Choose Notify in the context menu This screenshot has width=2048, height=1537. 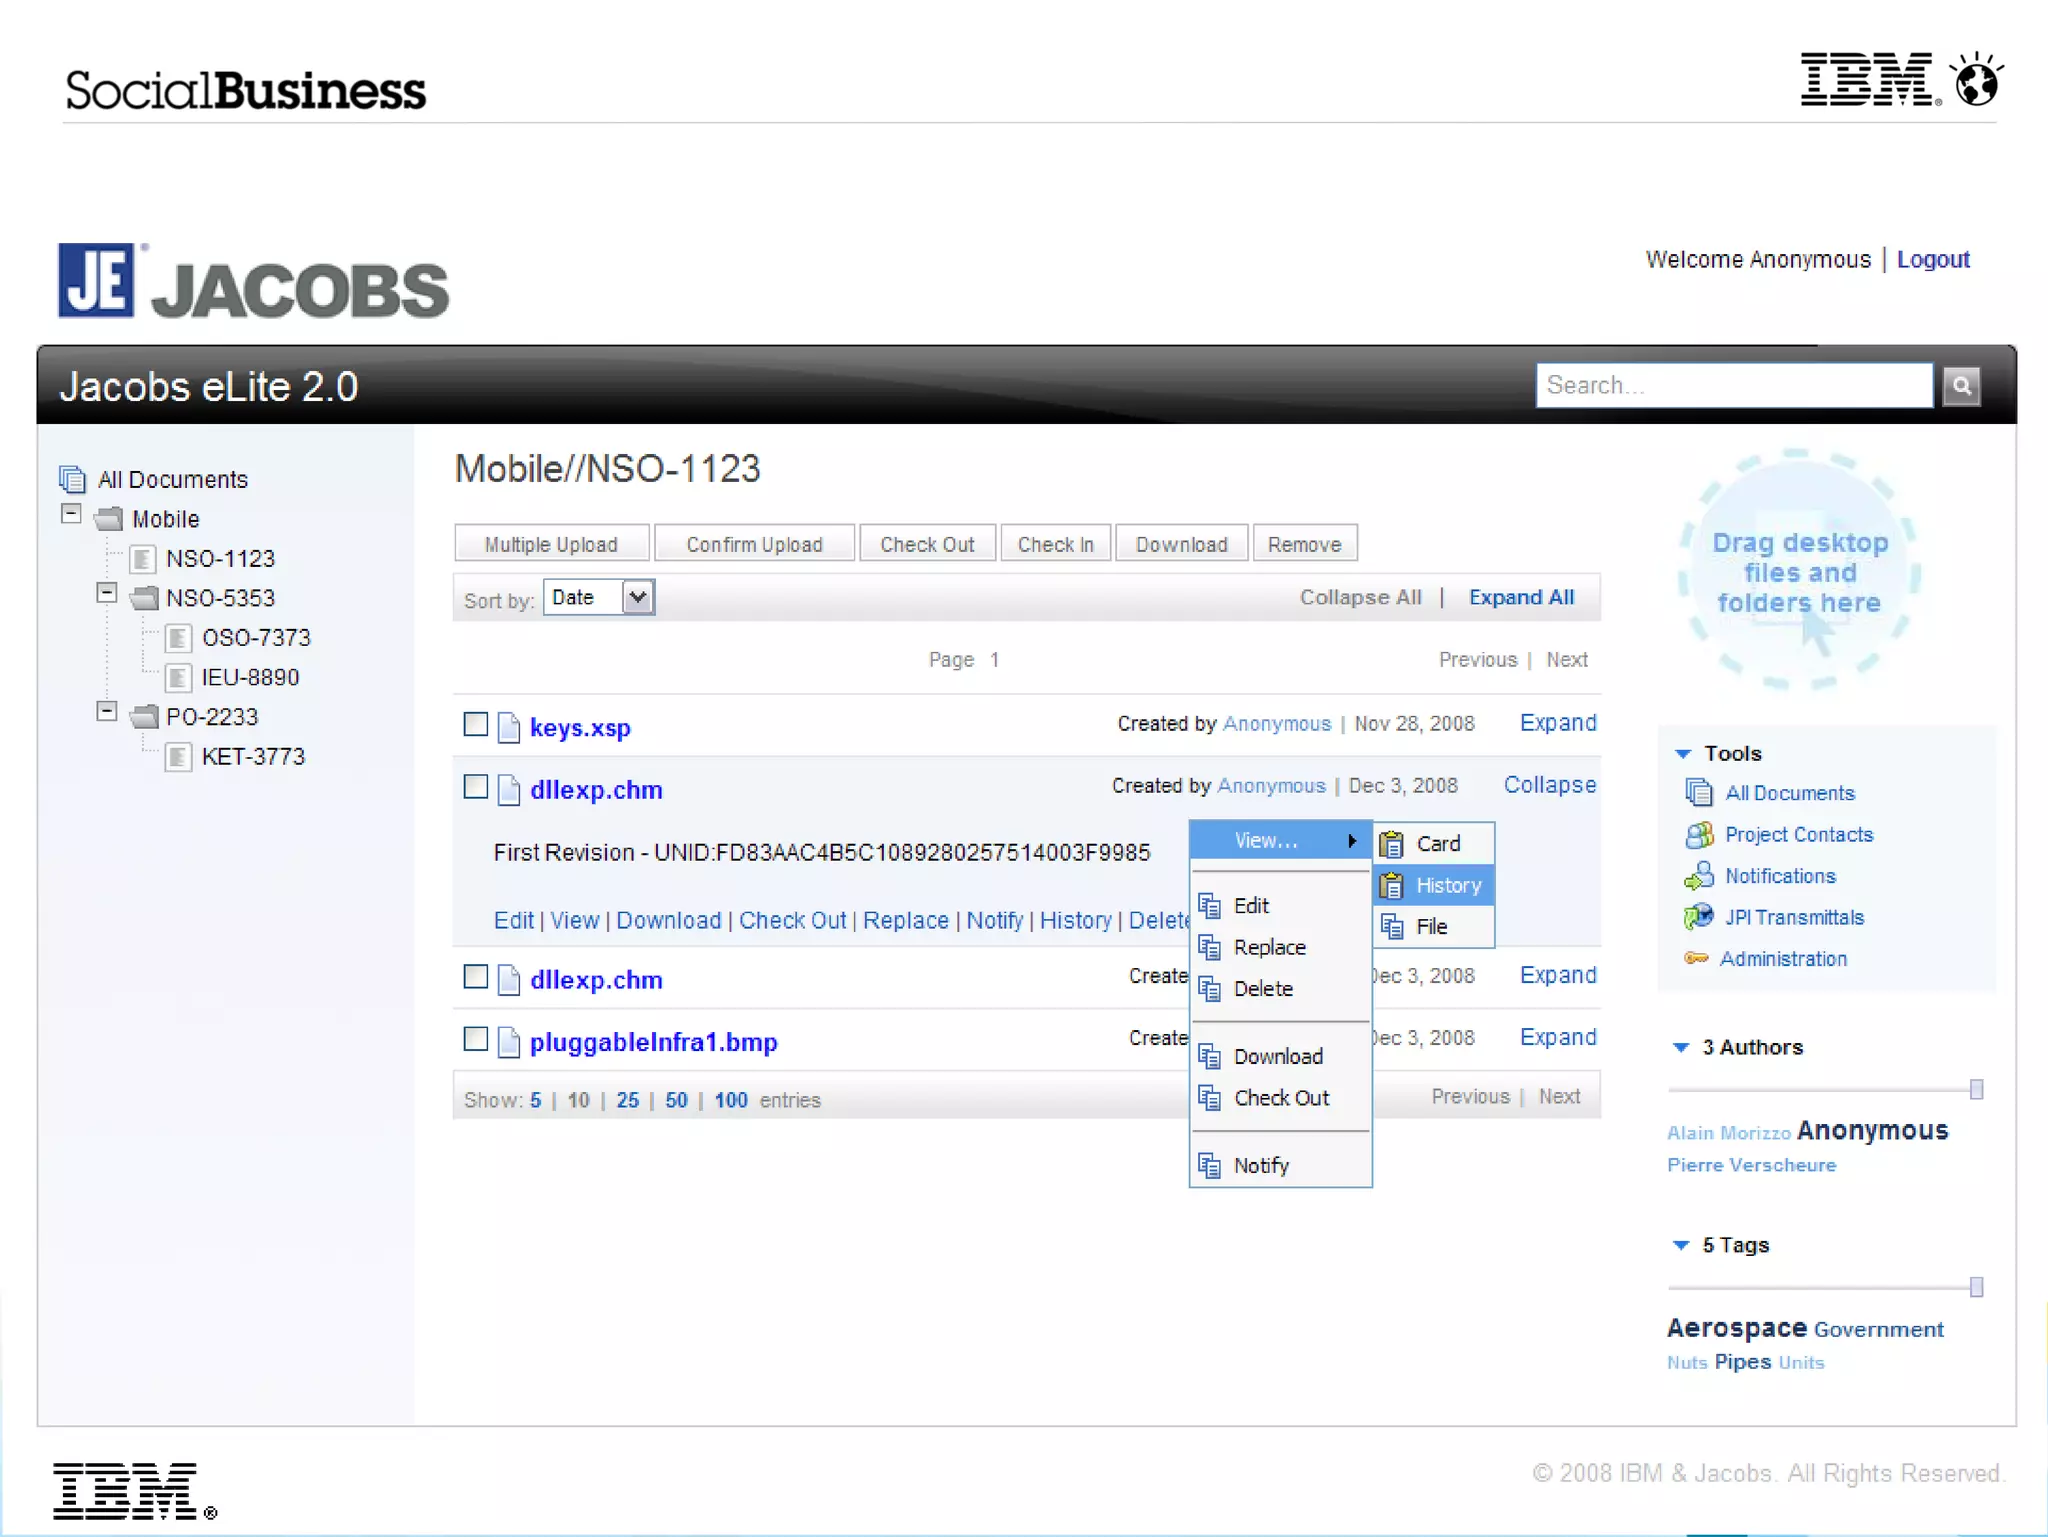click(x=1280, y=1166)
